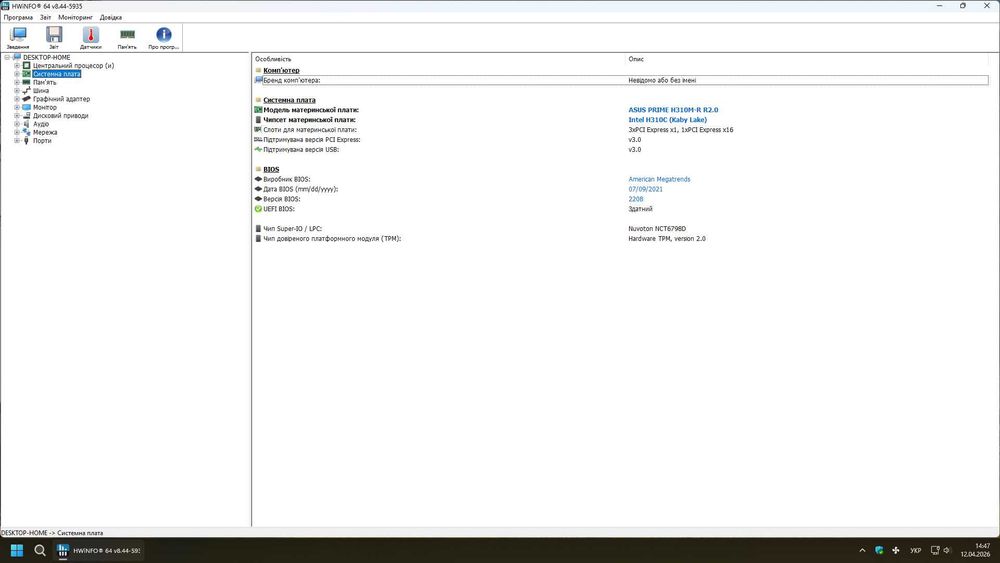
Task: Open the Довідка menu
Action: [x=111, y=17]
